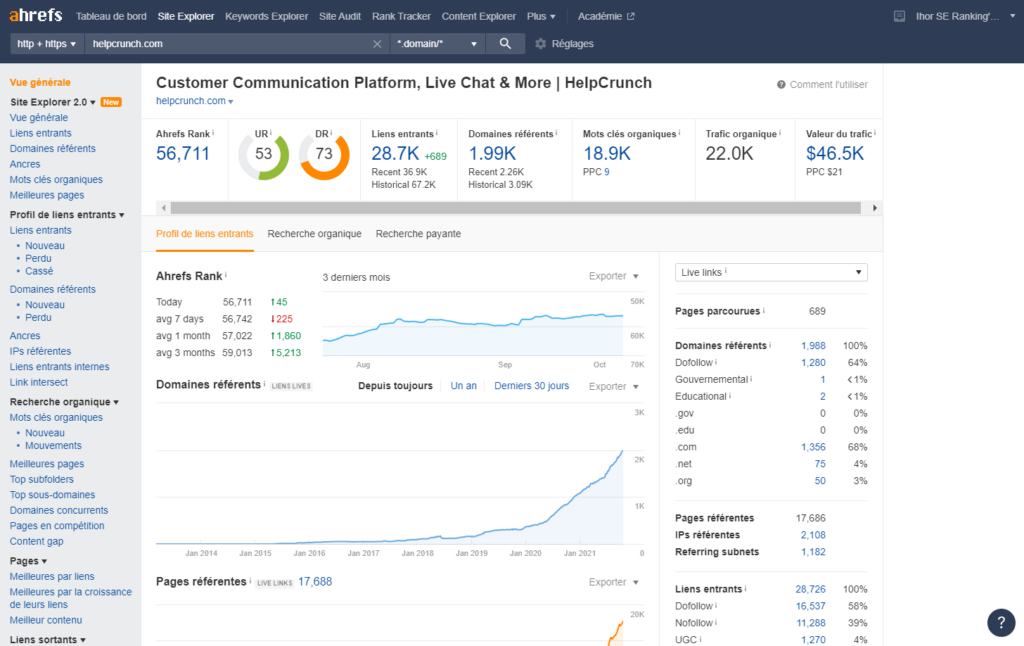This screenshot has width=1024, height=646.
Task: Select Profil de liens entrants tab
Action: tap(204, 234)
